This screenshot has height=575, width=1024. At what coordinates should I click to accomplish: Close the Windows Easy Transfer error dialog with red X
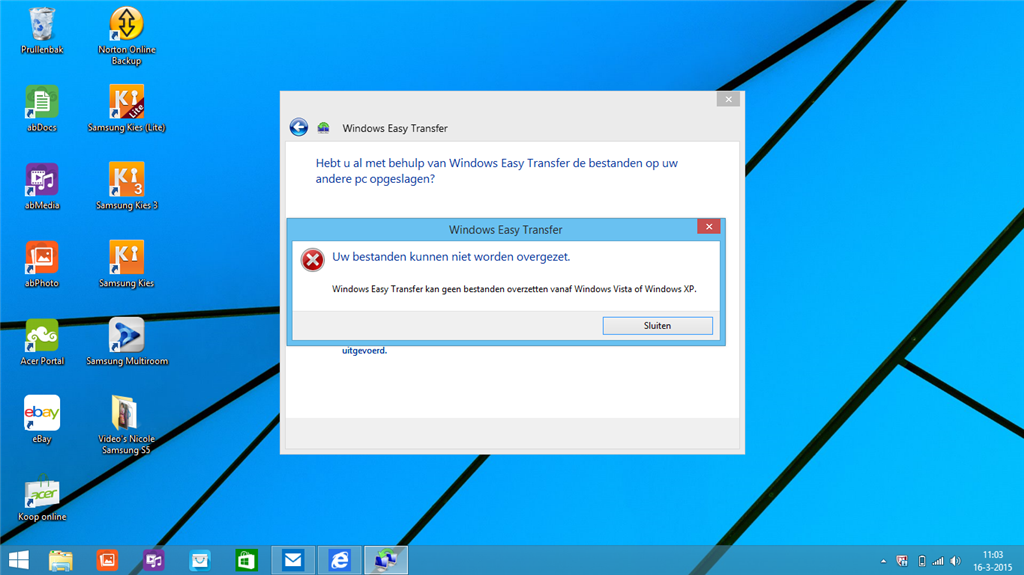709,227
